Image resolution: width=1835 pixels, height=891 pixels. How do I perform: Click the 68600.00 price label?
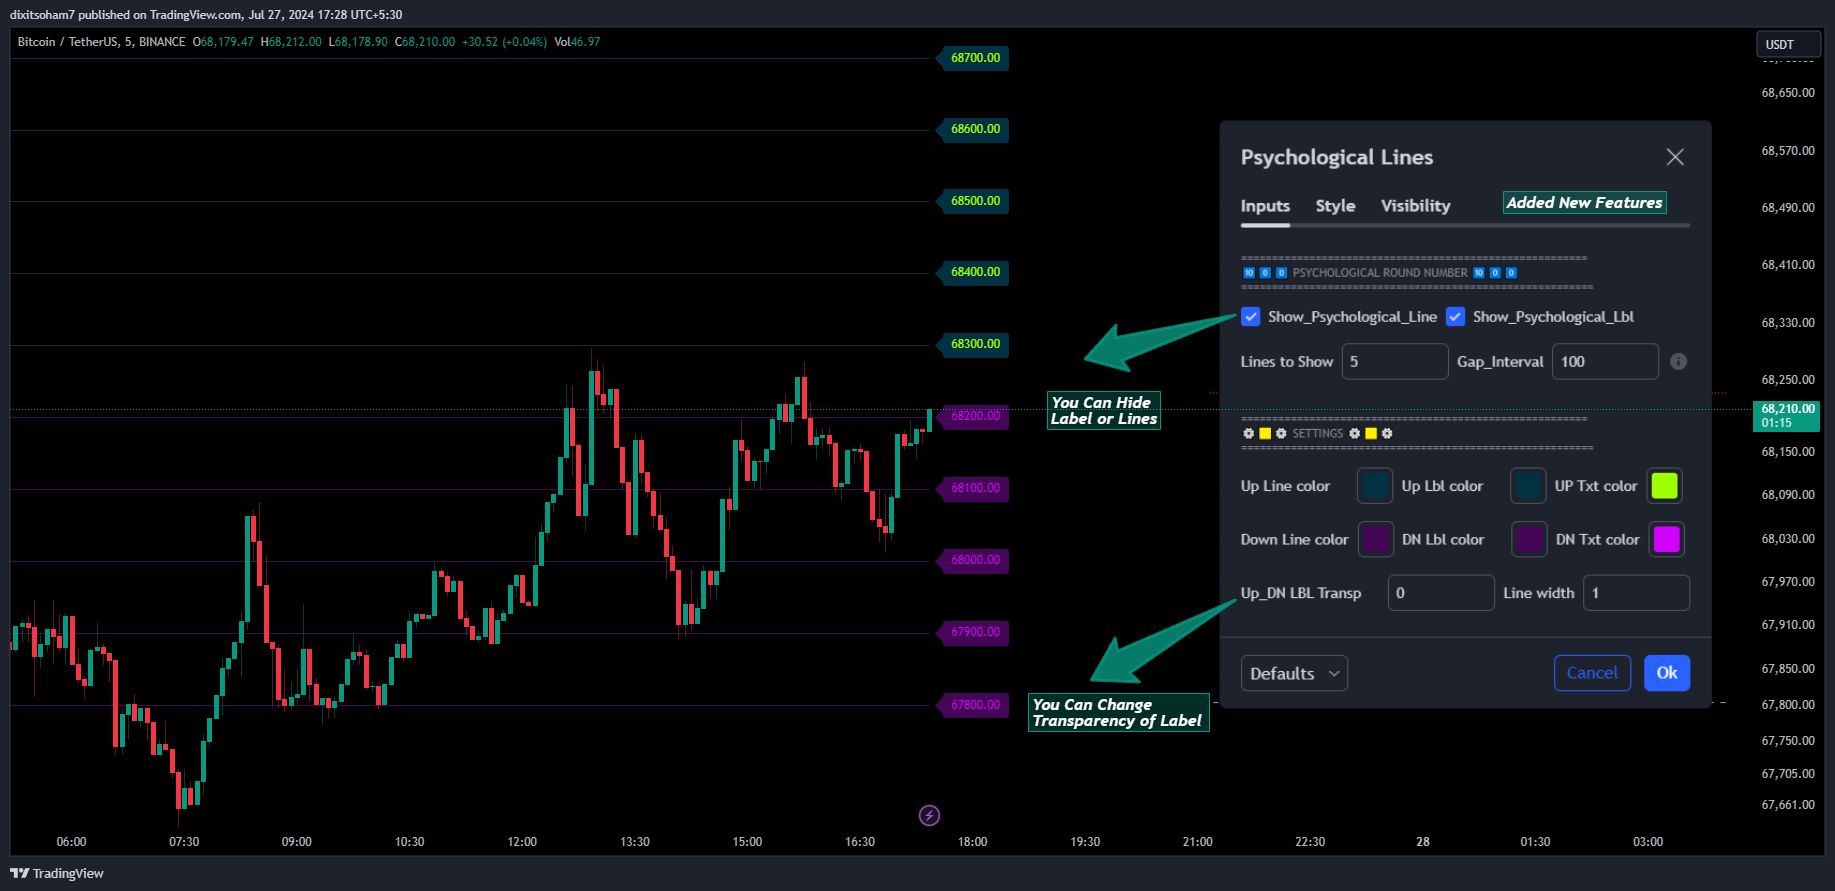975,129
